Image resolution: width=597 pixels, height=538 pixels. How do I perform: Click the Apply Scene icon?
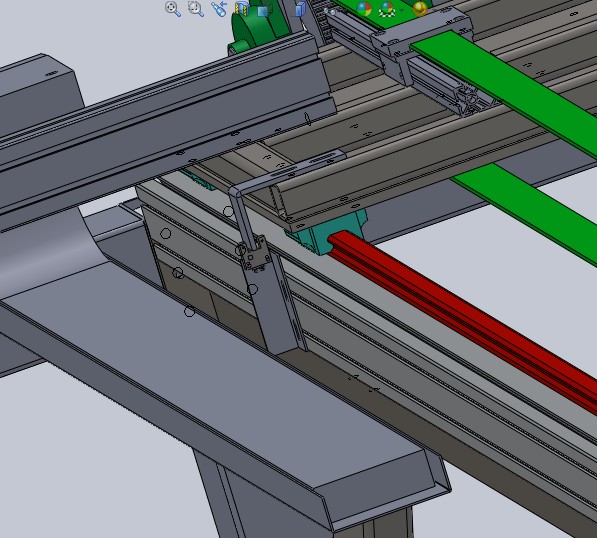[x=387, y=9]
